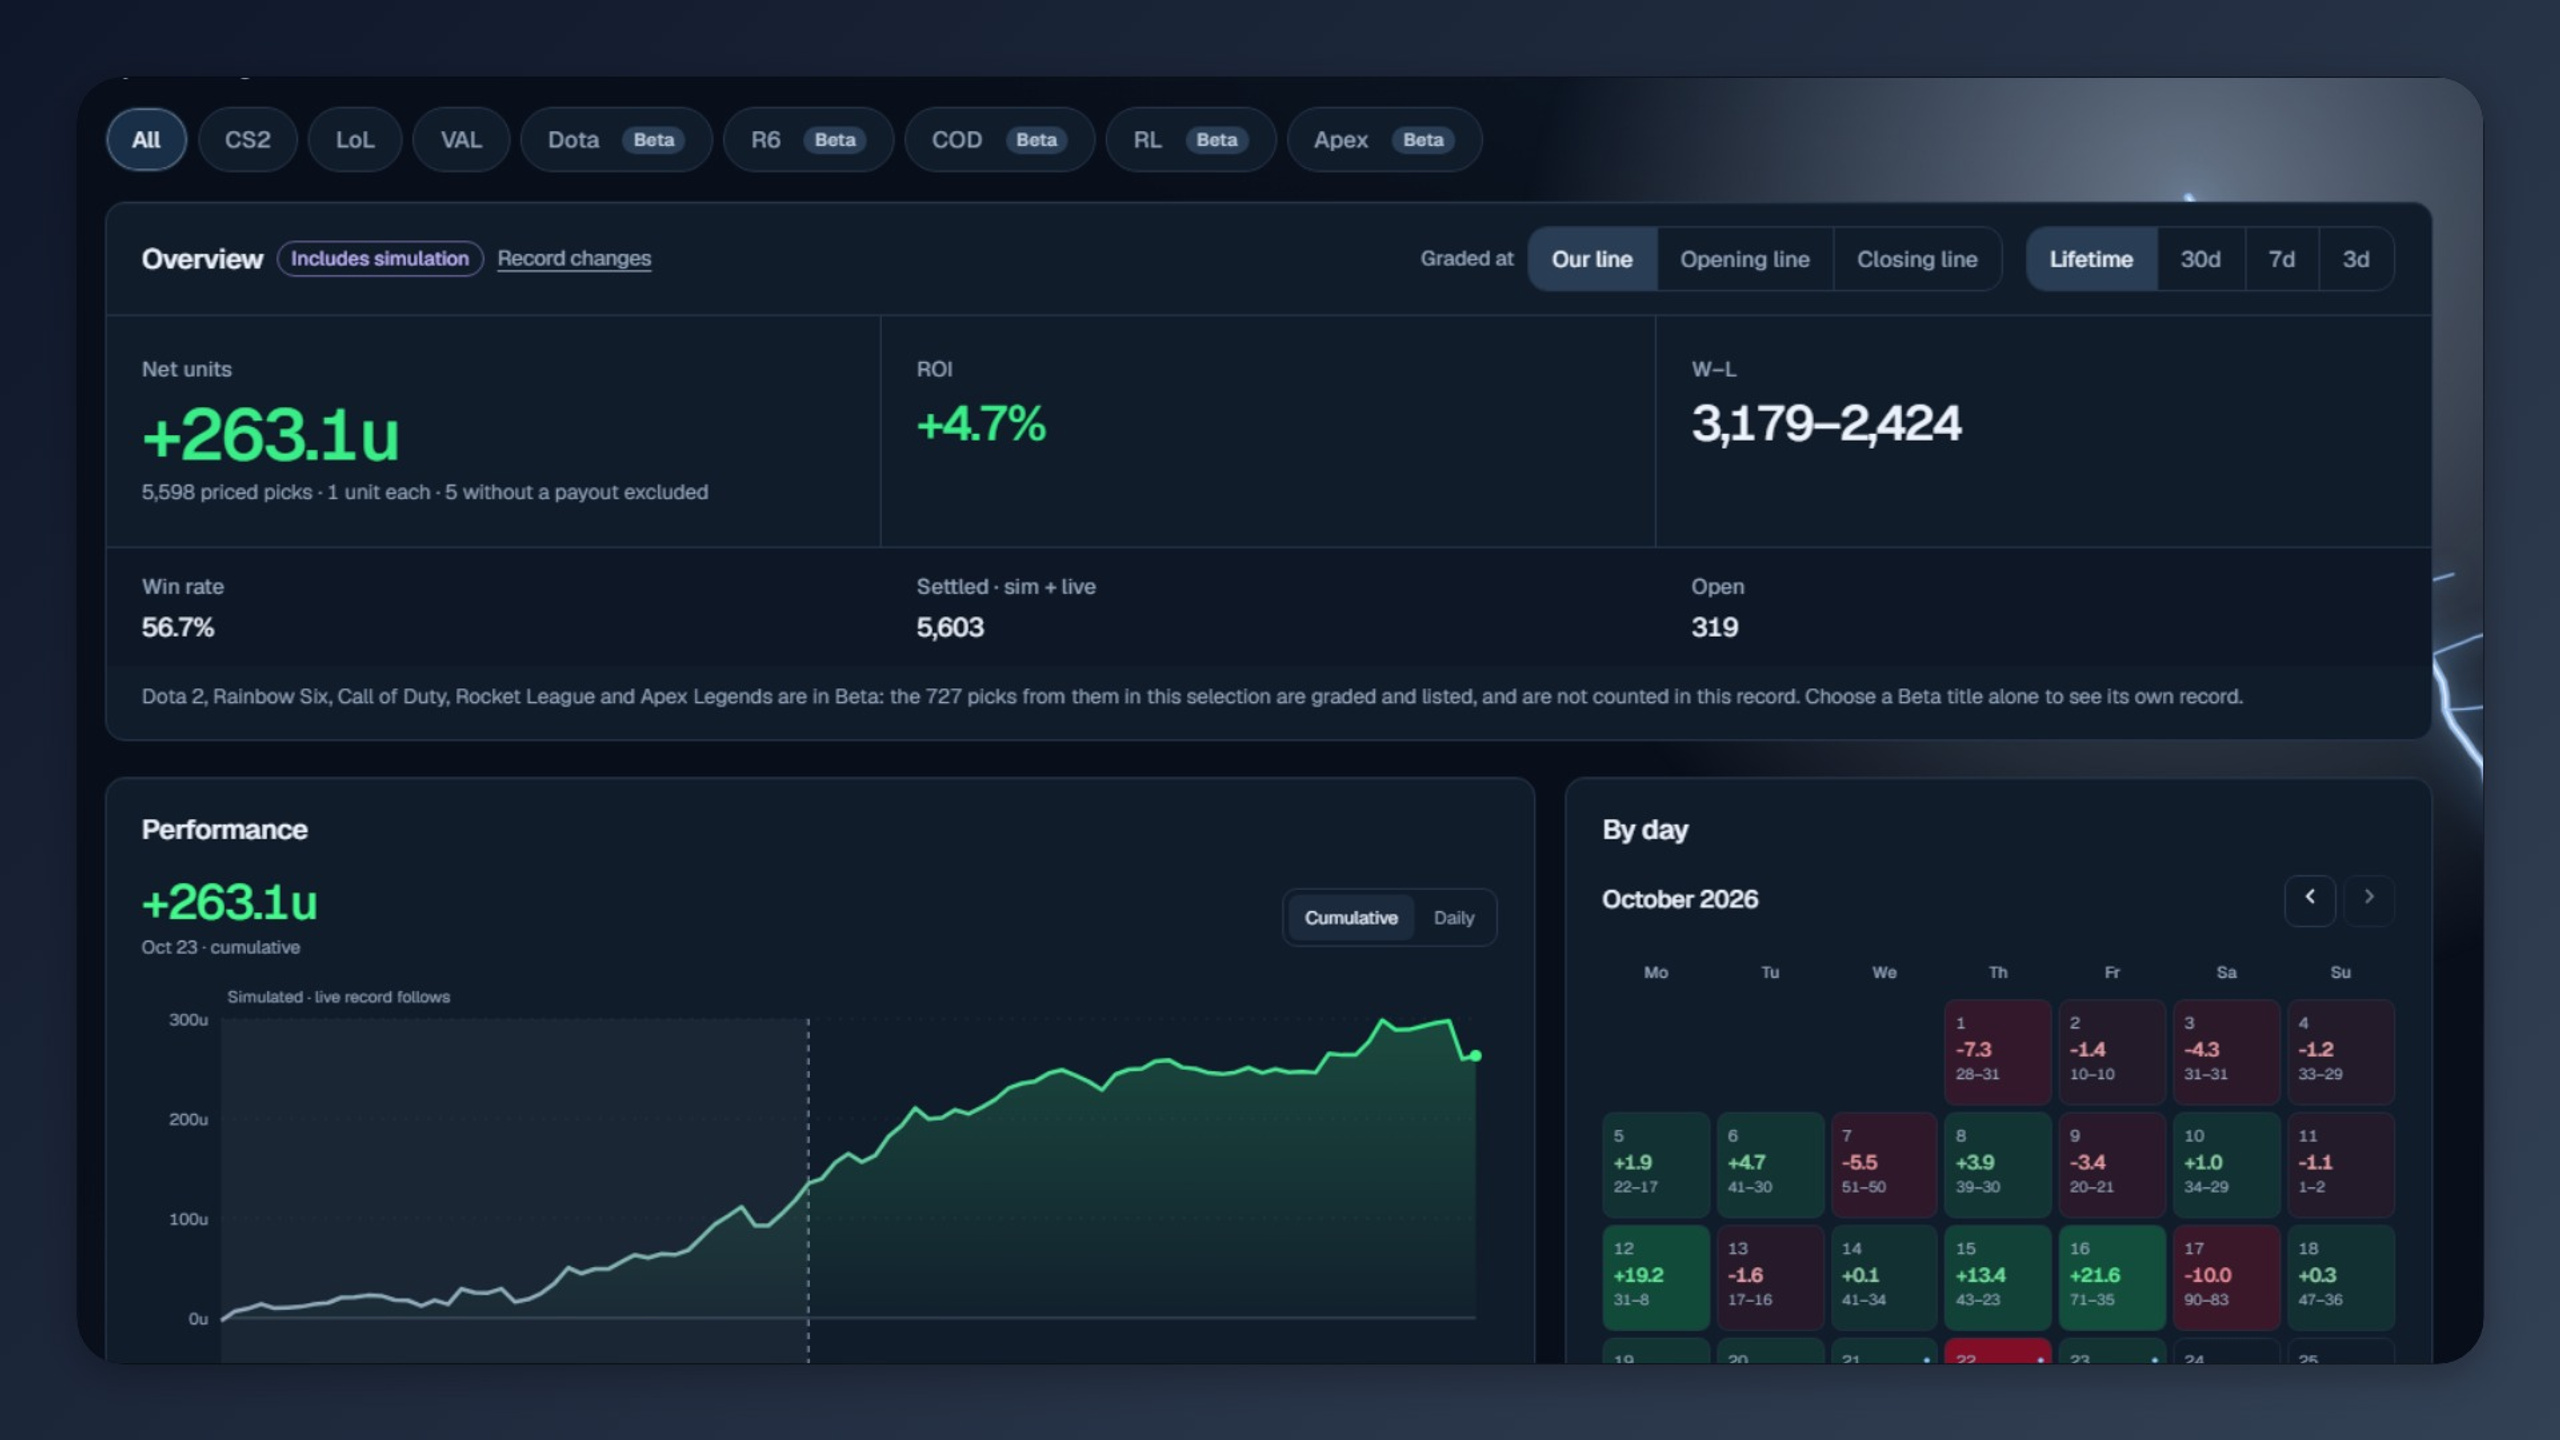Open the October 15 day cell (+13.4)
Screen dimensions: 2560x1440
[1998, 1277]
